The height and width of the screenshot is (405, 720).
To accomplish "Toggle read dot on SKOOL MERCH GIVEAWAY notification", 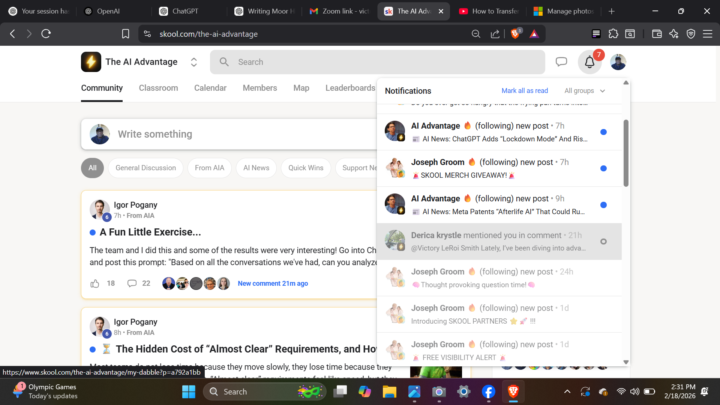I will pos(603,169).
